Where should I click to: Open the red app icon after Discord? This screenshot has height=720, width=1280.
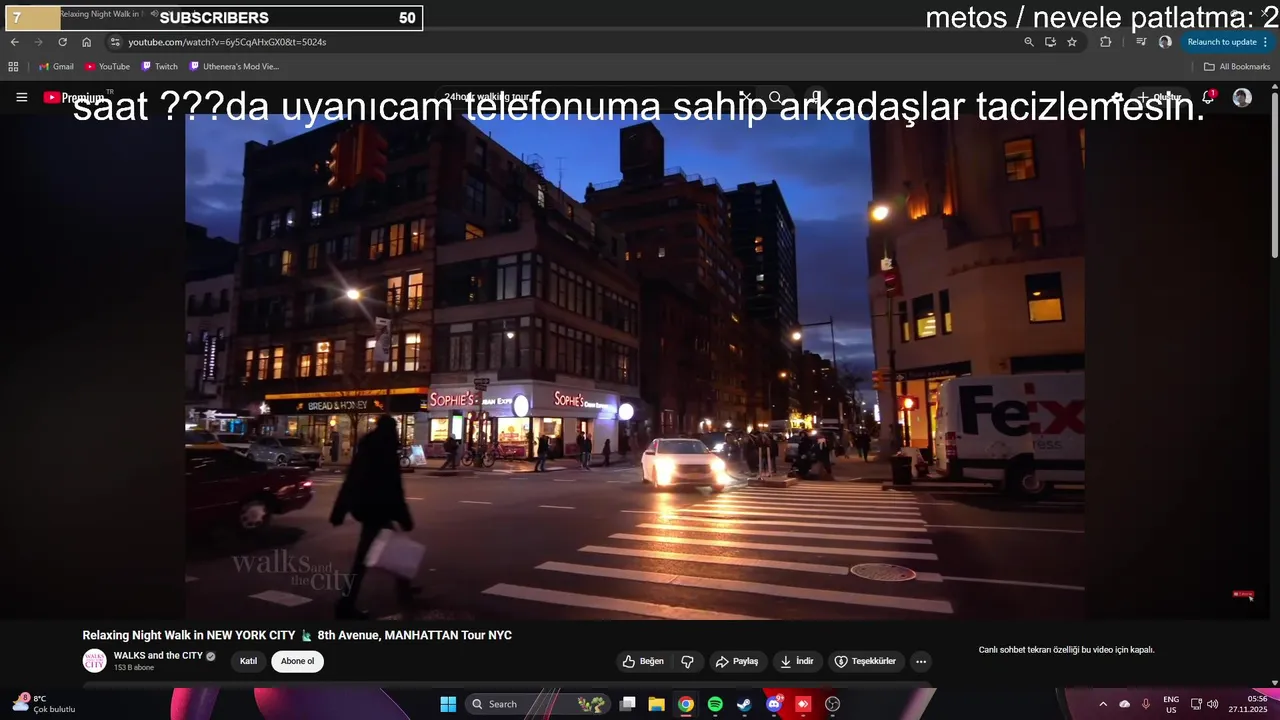(x=803, y=704)
